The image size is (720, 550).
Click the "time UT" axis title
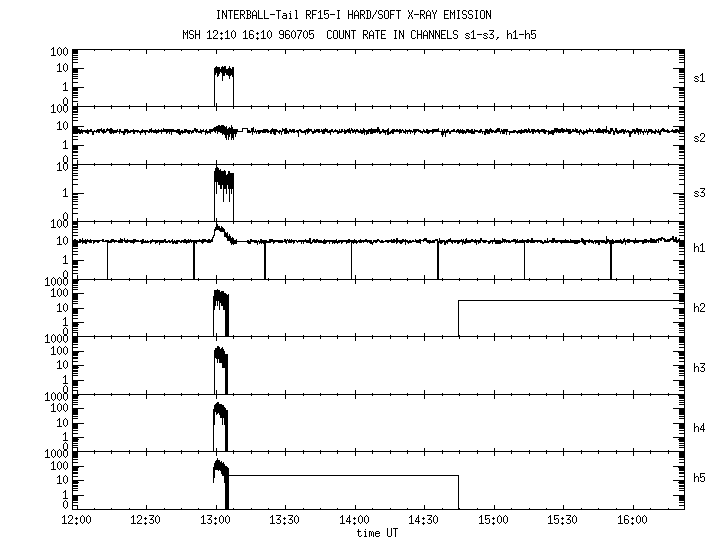point(377,533)
